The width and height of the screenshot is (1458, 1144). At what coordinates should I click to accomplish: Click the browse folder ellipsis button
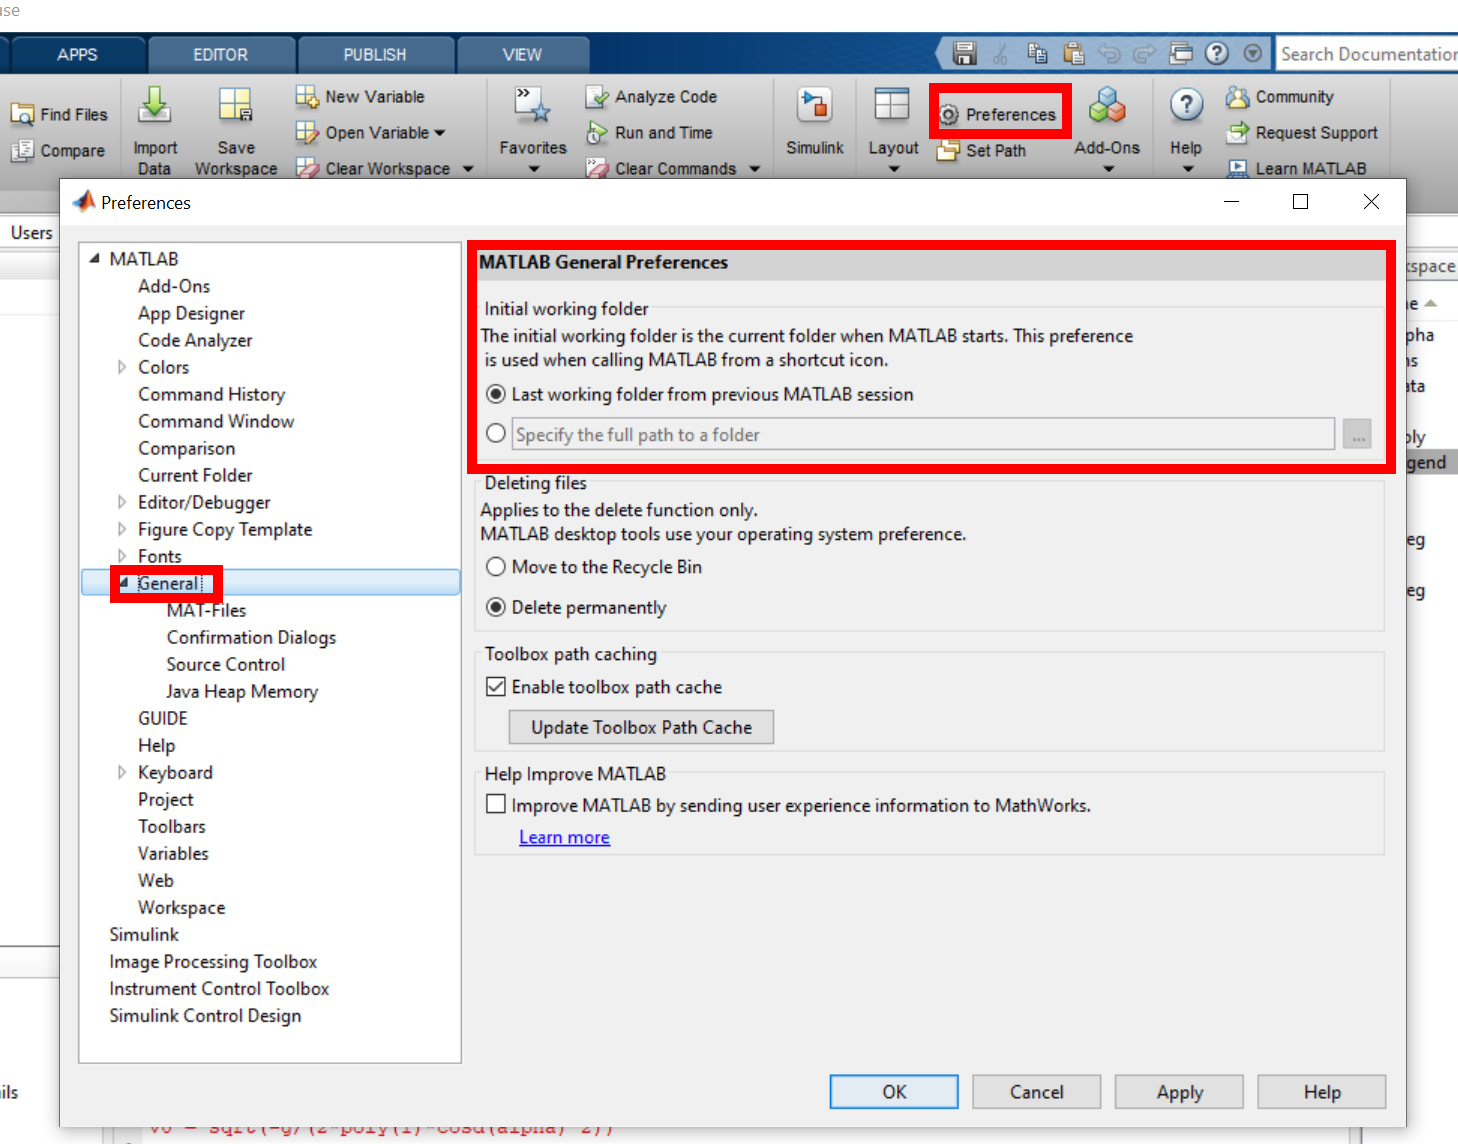point(1357,435)
